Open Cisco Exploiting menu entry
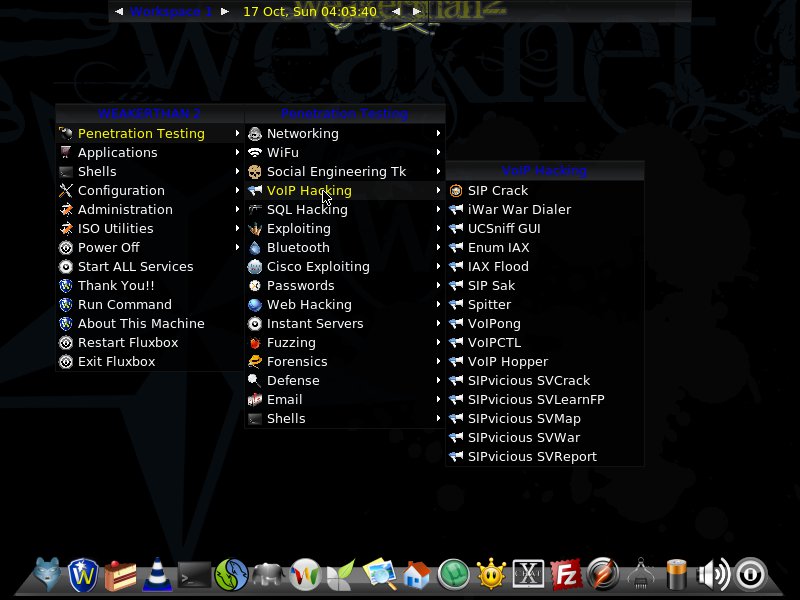 345,267
